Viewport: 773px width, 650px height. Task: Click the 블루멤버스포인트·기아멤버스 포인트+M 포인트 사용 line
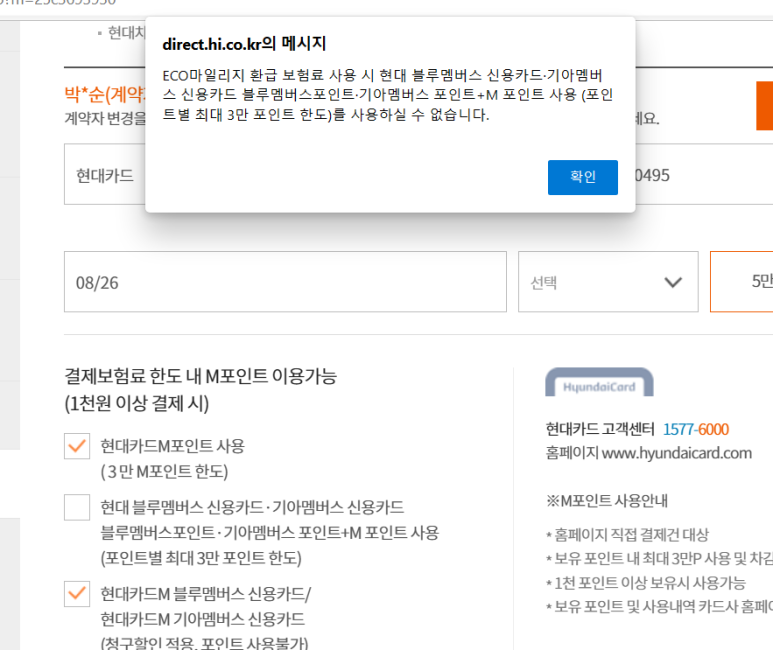click(270, 533)
